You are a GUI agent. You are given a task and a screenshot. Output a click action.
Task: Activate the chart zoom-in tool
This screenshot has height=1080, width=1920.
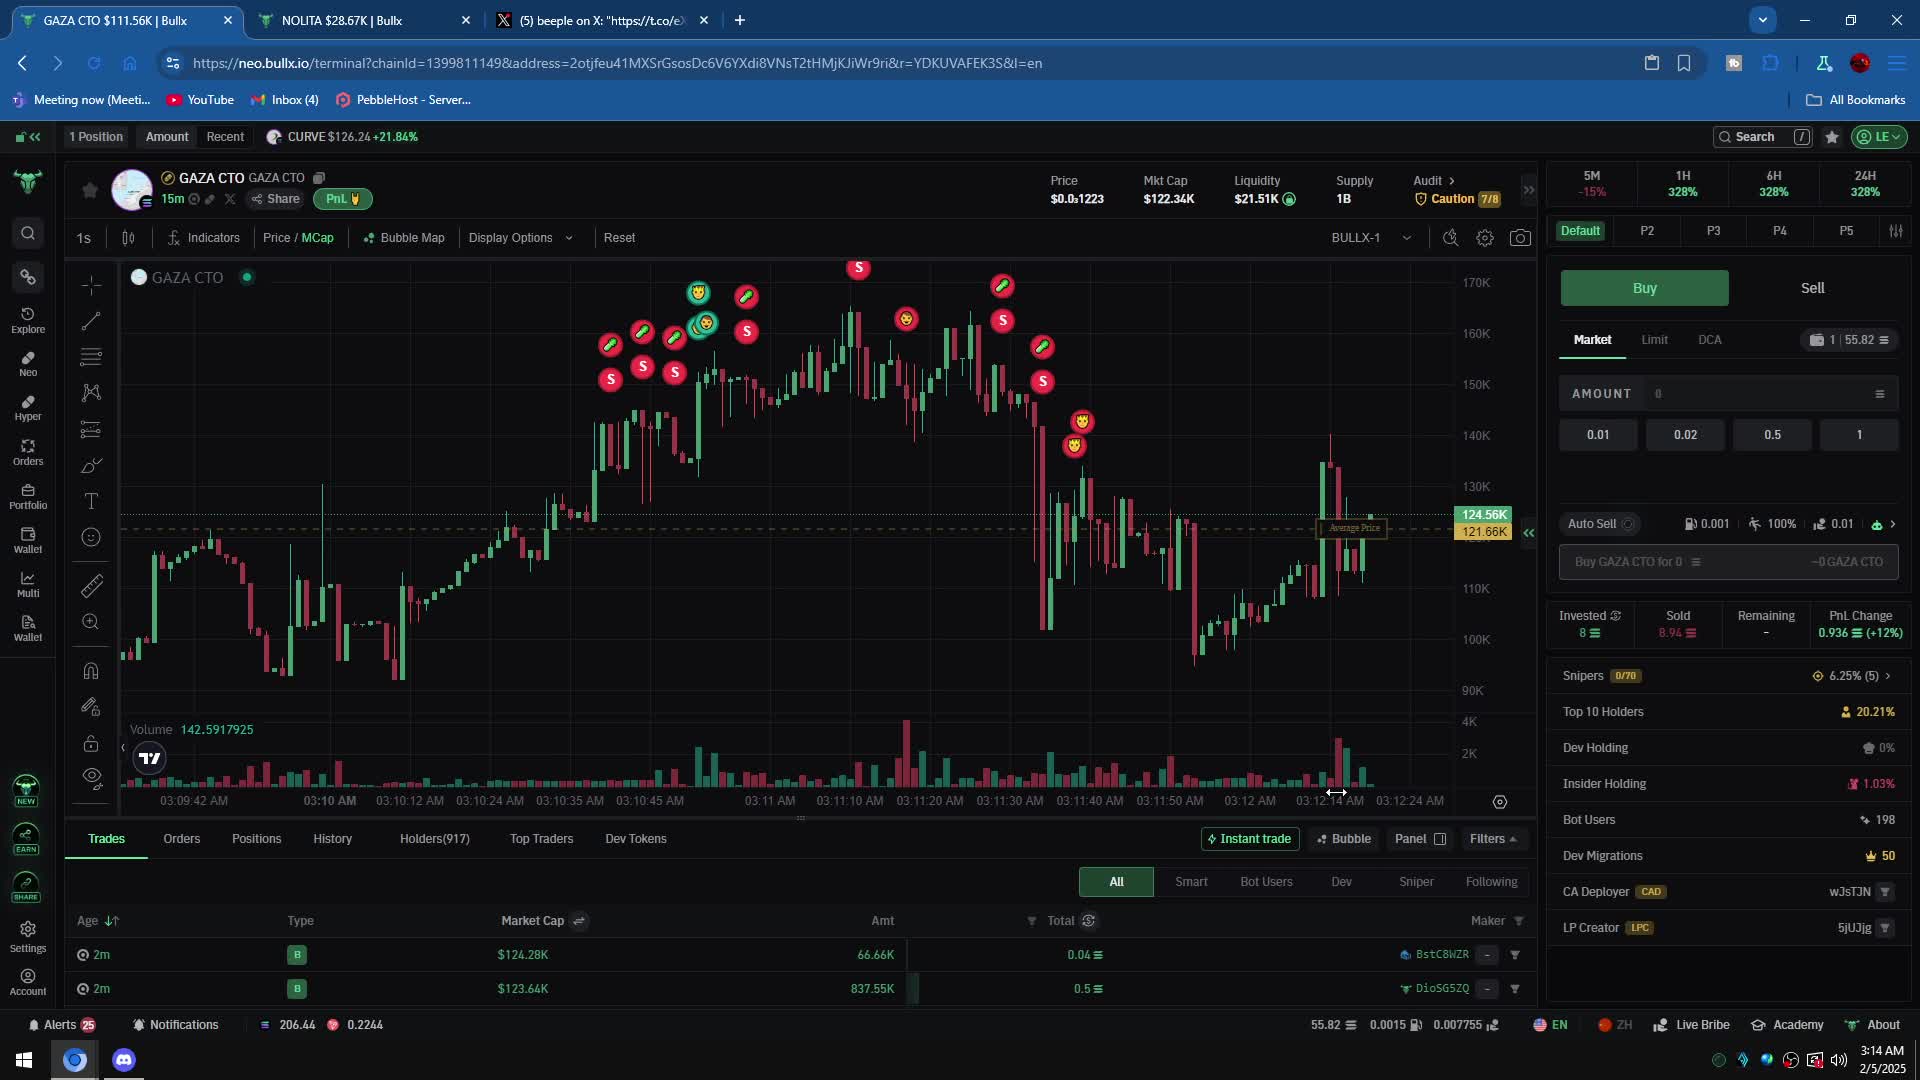[x=91, y=621]
